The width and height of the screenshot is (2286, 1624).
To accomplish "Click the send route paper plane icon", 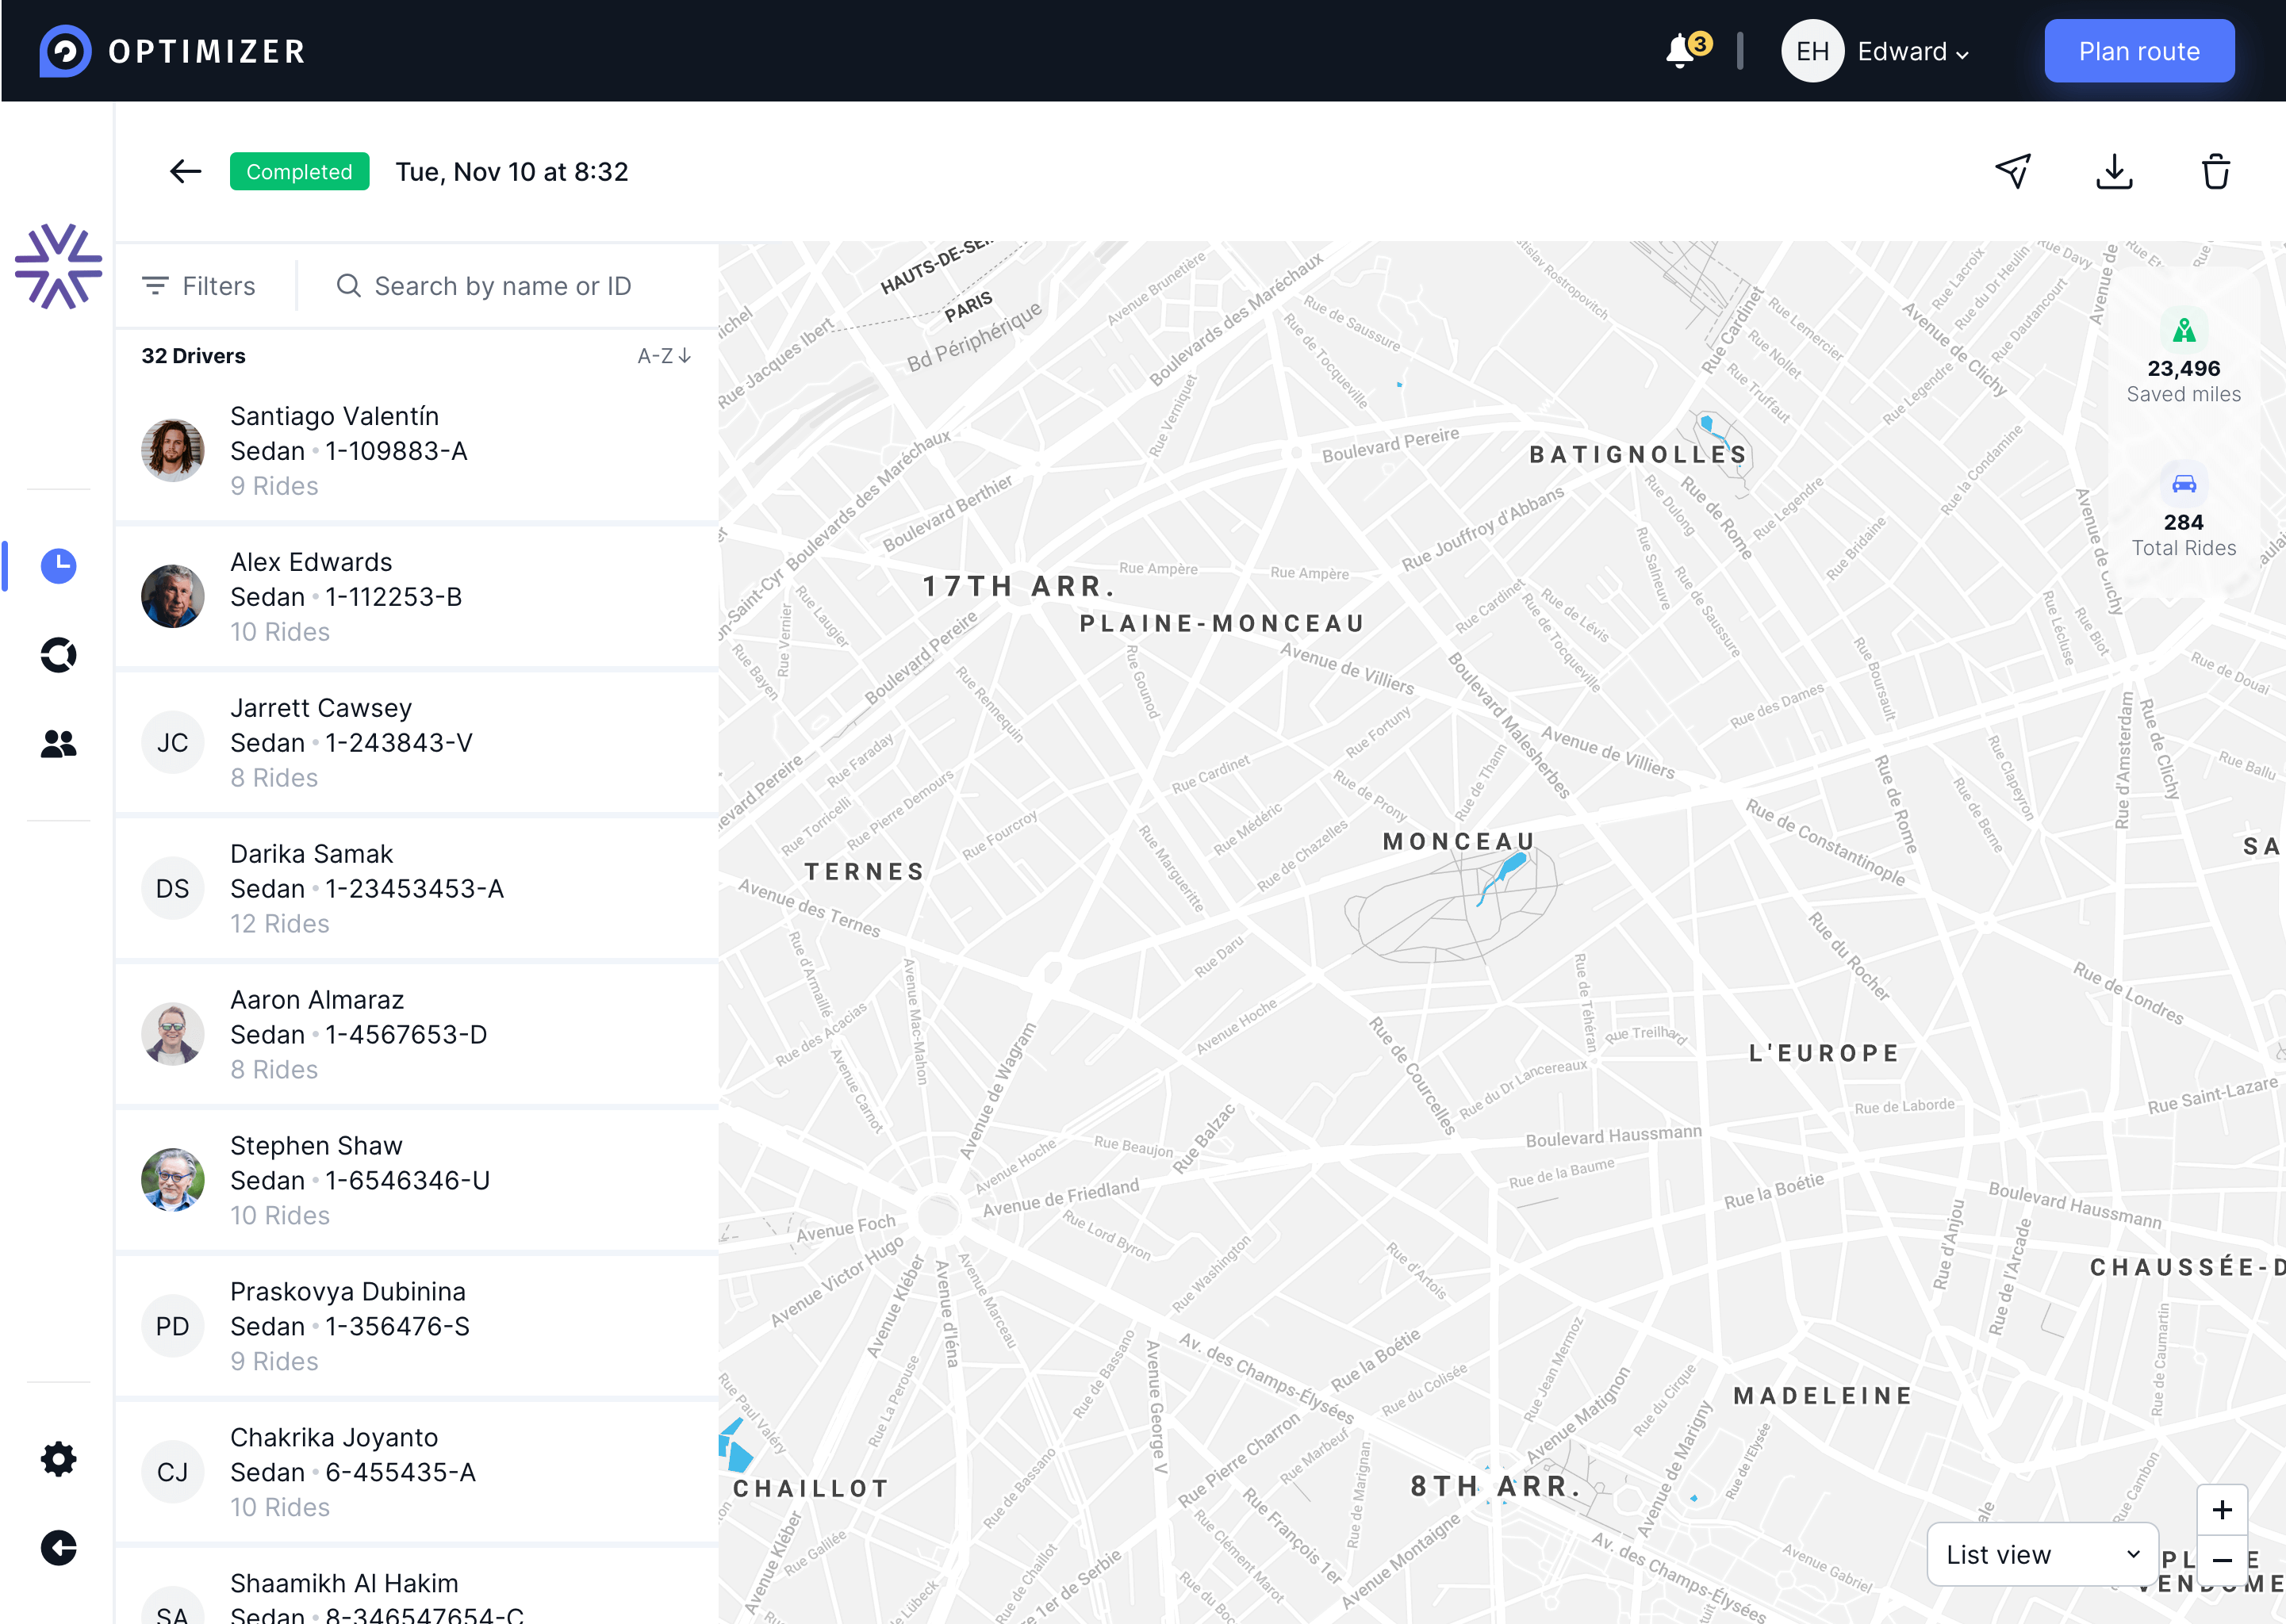I will [x=2013, y=171].
